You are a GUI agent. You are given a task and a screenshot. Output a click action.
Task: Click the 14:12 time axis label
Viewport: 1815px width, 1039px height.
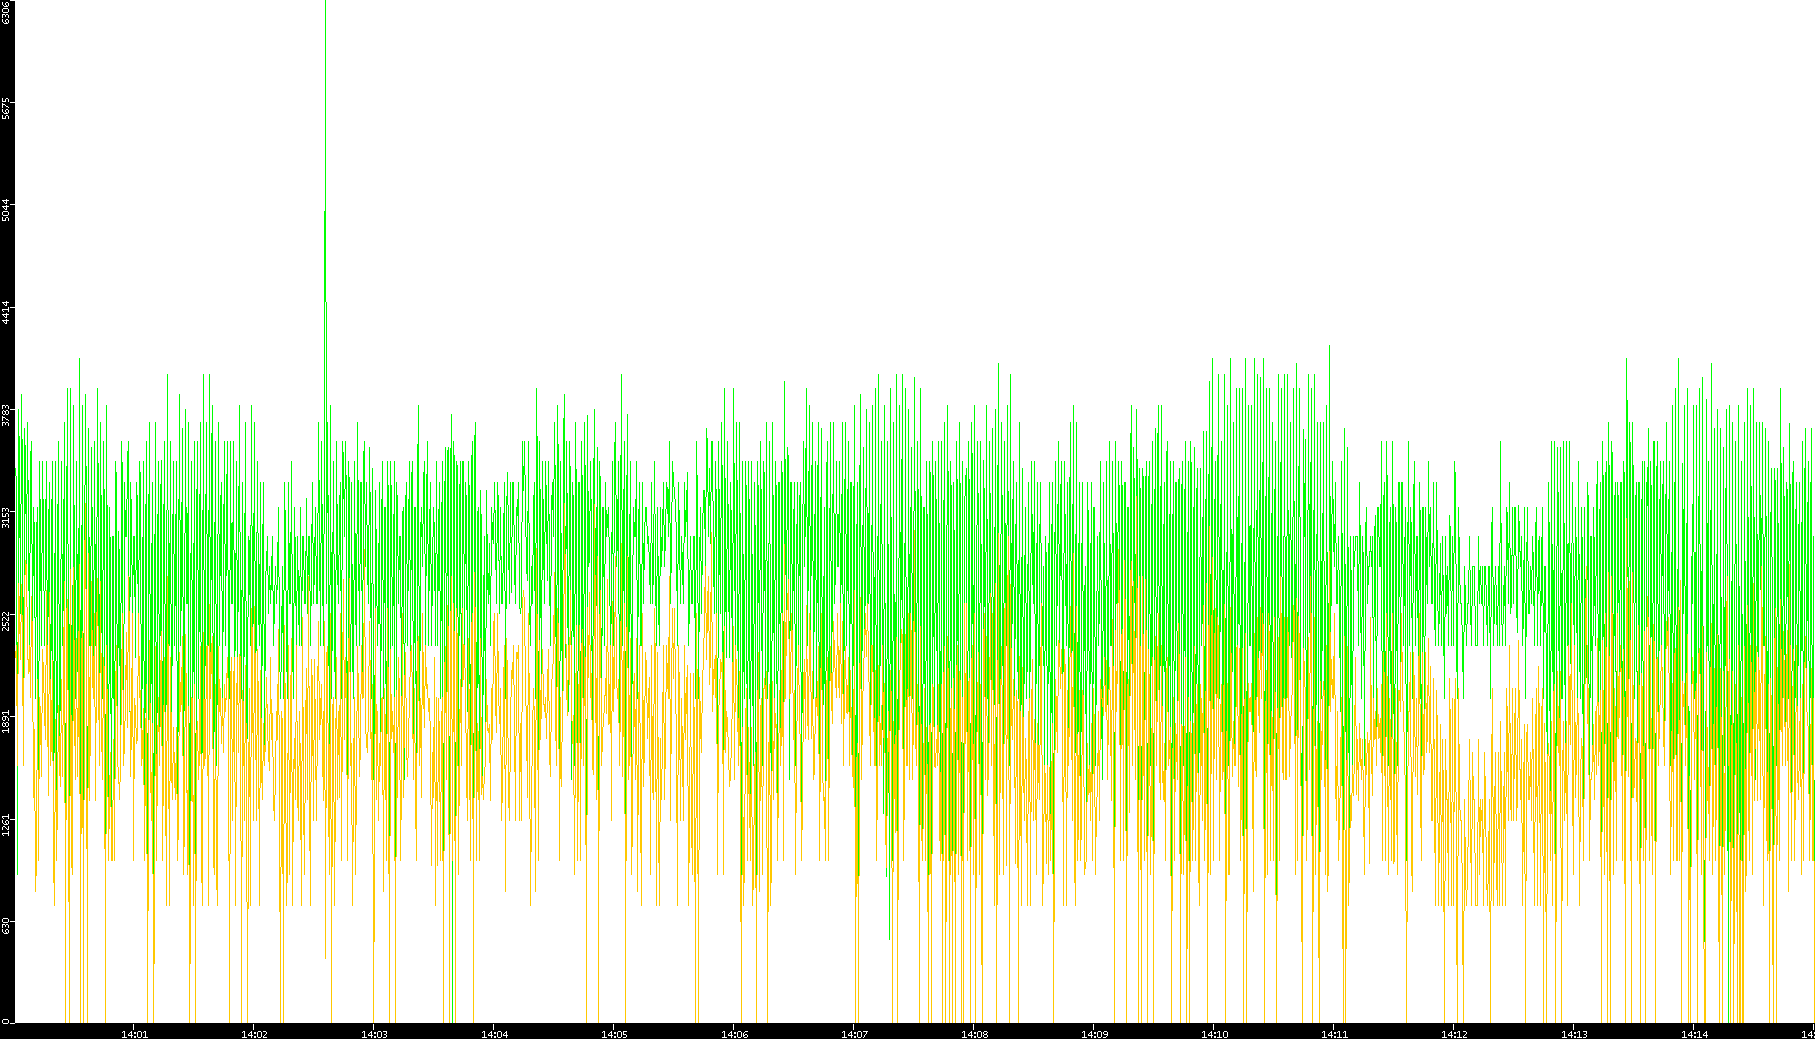pyautogui.click(x=1454, y=1033)
